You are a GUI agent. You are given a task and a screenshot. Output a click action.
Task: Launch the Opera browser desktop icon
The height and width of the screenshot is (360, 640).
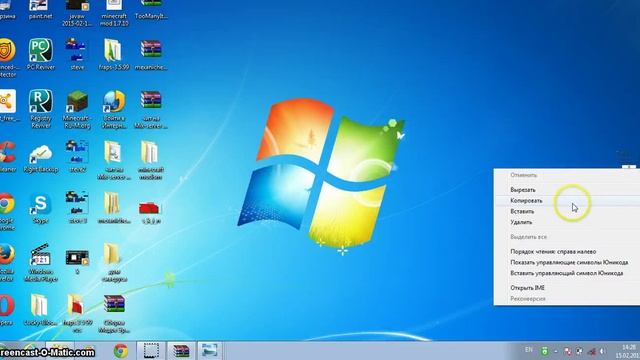(x=7, y=310)
